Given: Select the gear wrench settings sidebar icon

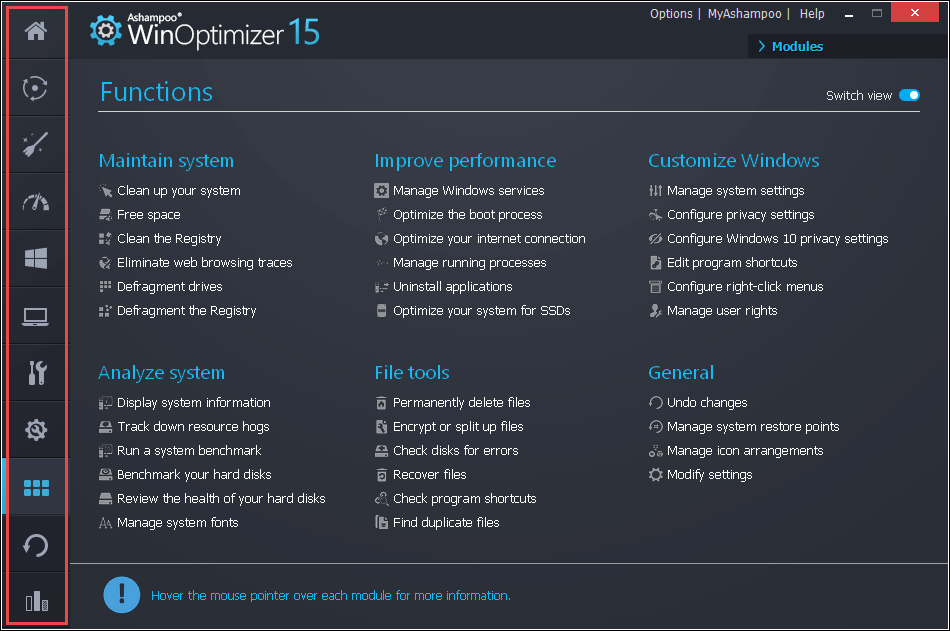Looking at the screenshot, I should 36,430.
